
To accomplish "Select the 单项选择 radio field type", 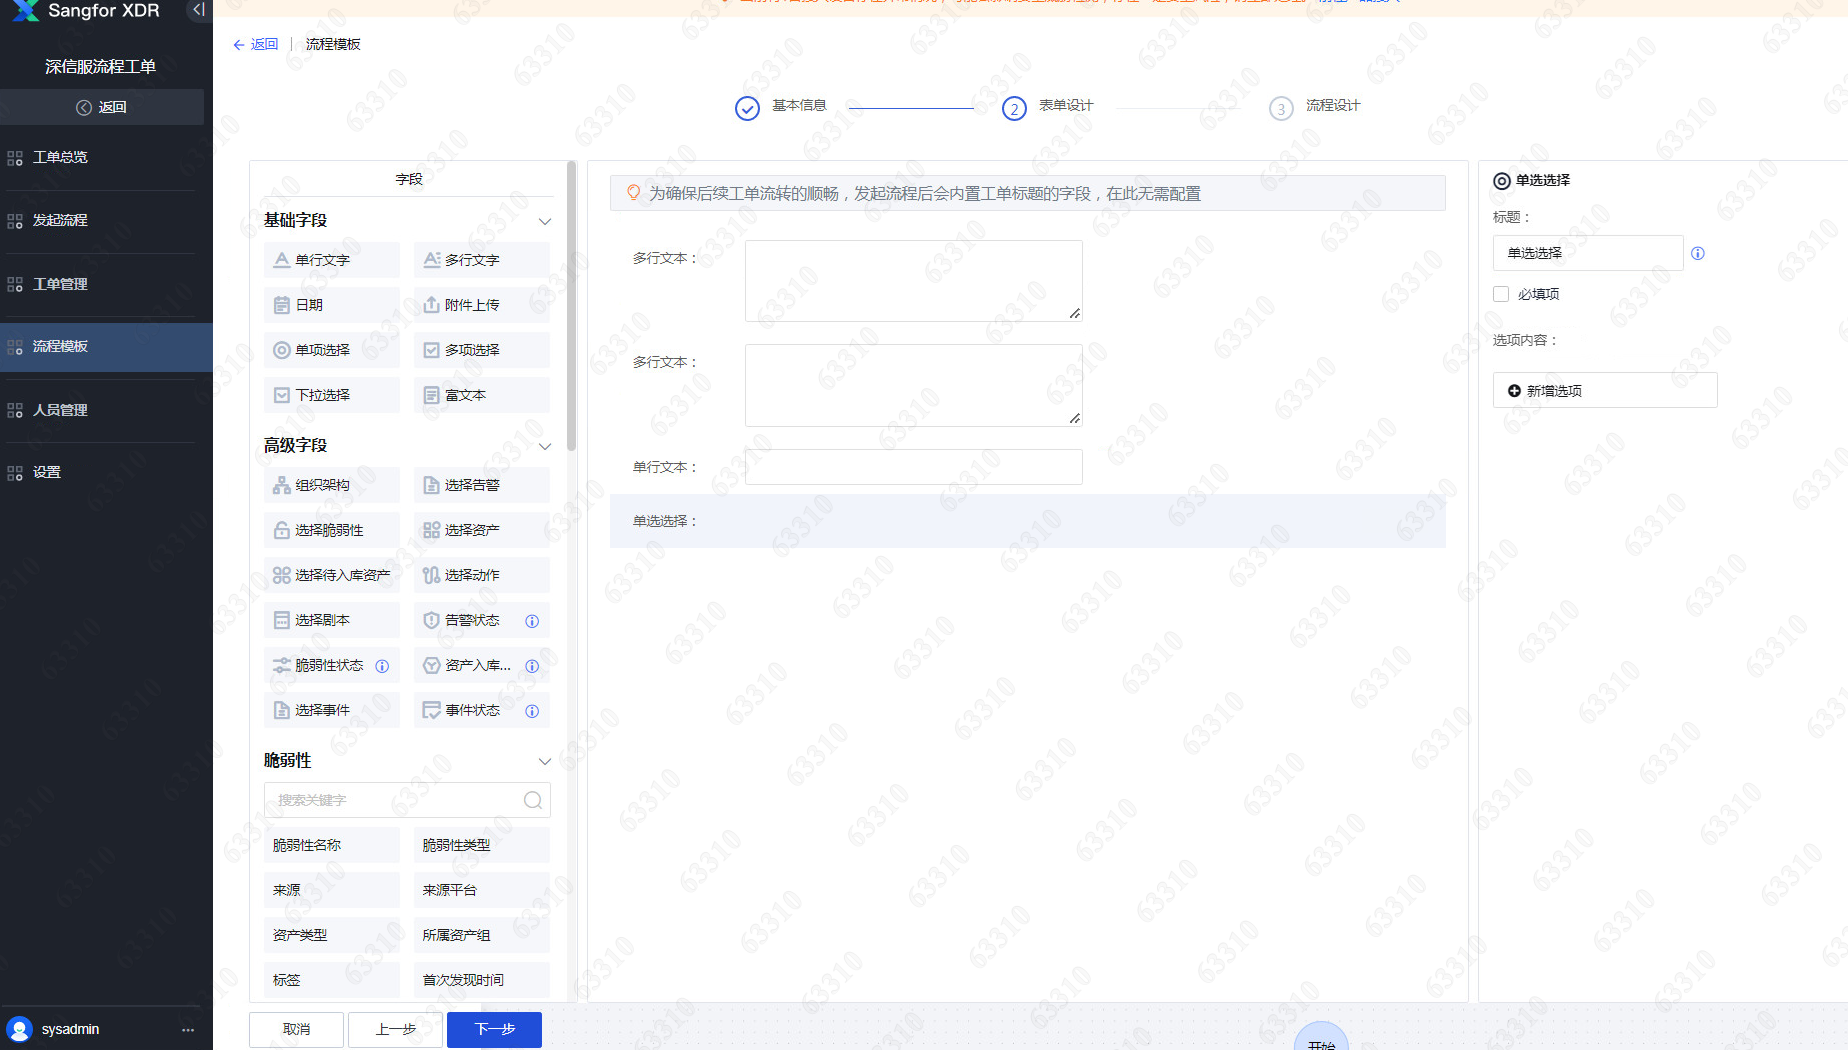I will (x=331, y=350).
